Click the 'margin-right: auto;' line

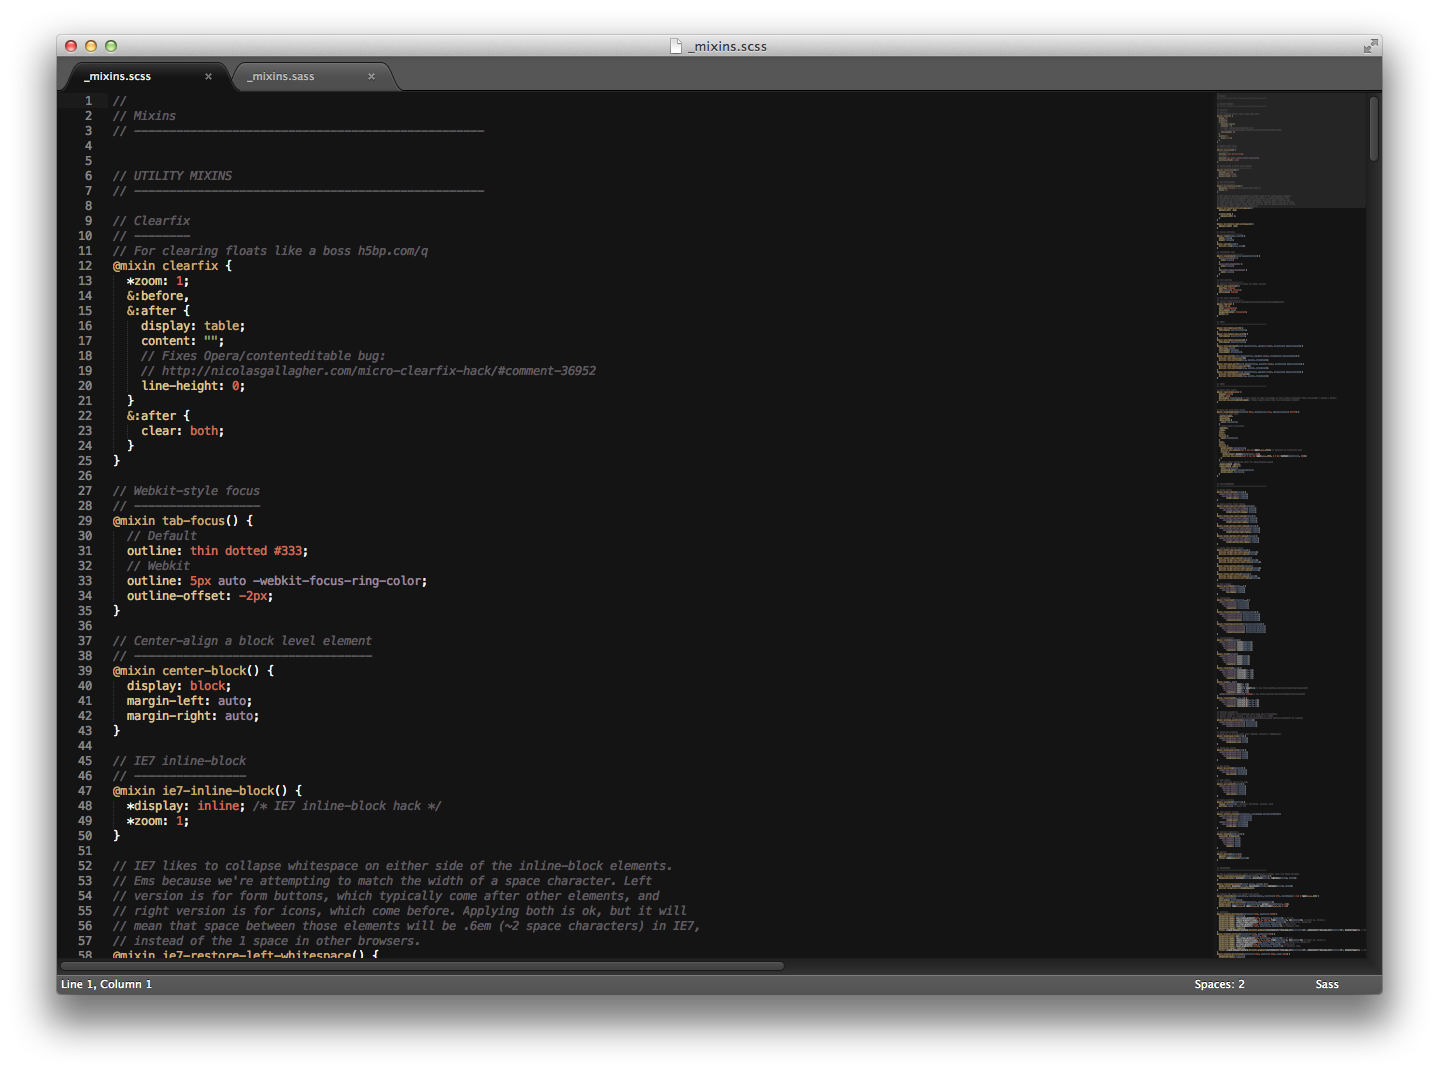coord(193,716)
